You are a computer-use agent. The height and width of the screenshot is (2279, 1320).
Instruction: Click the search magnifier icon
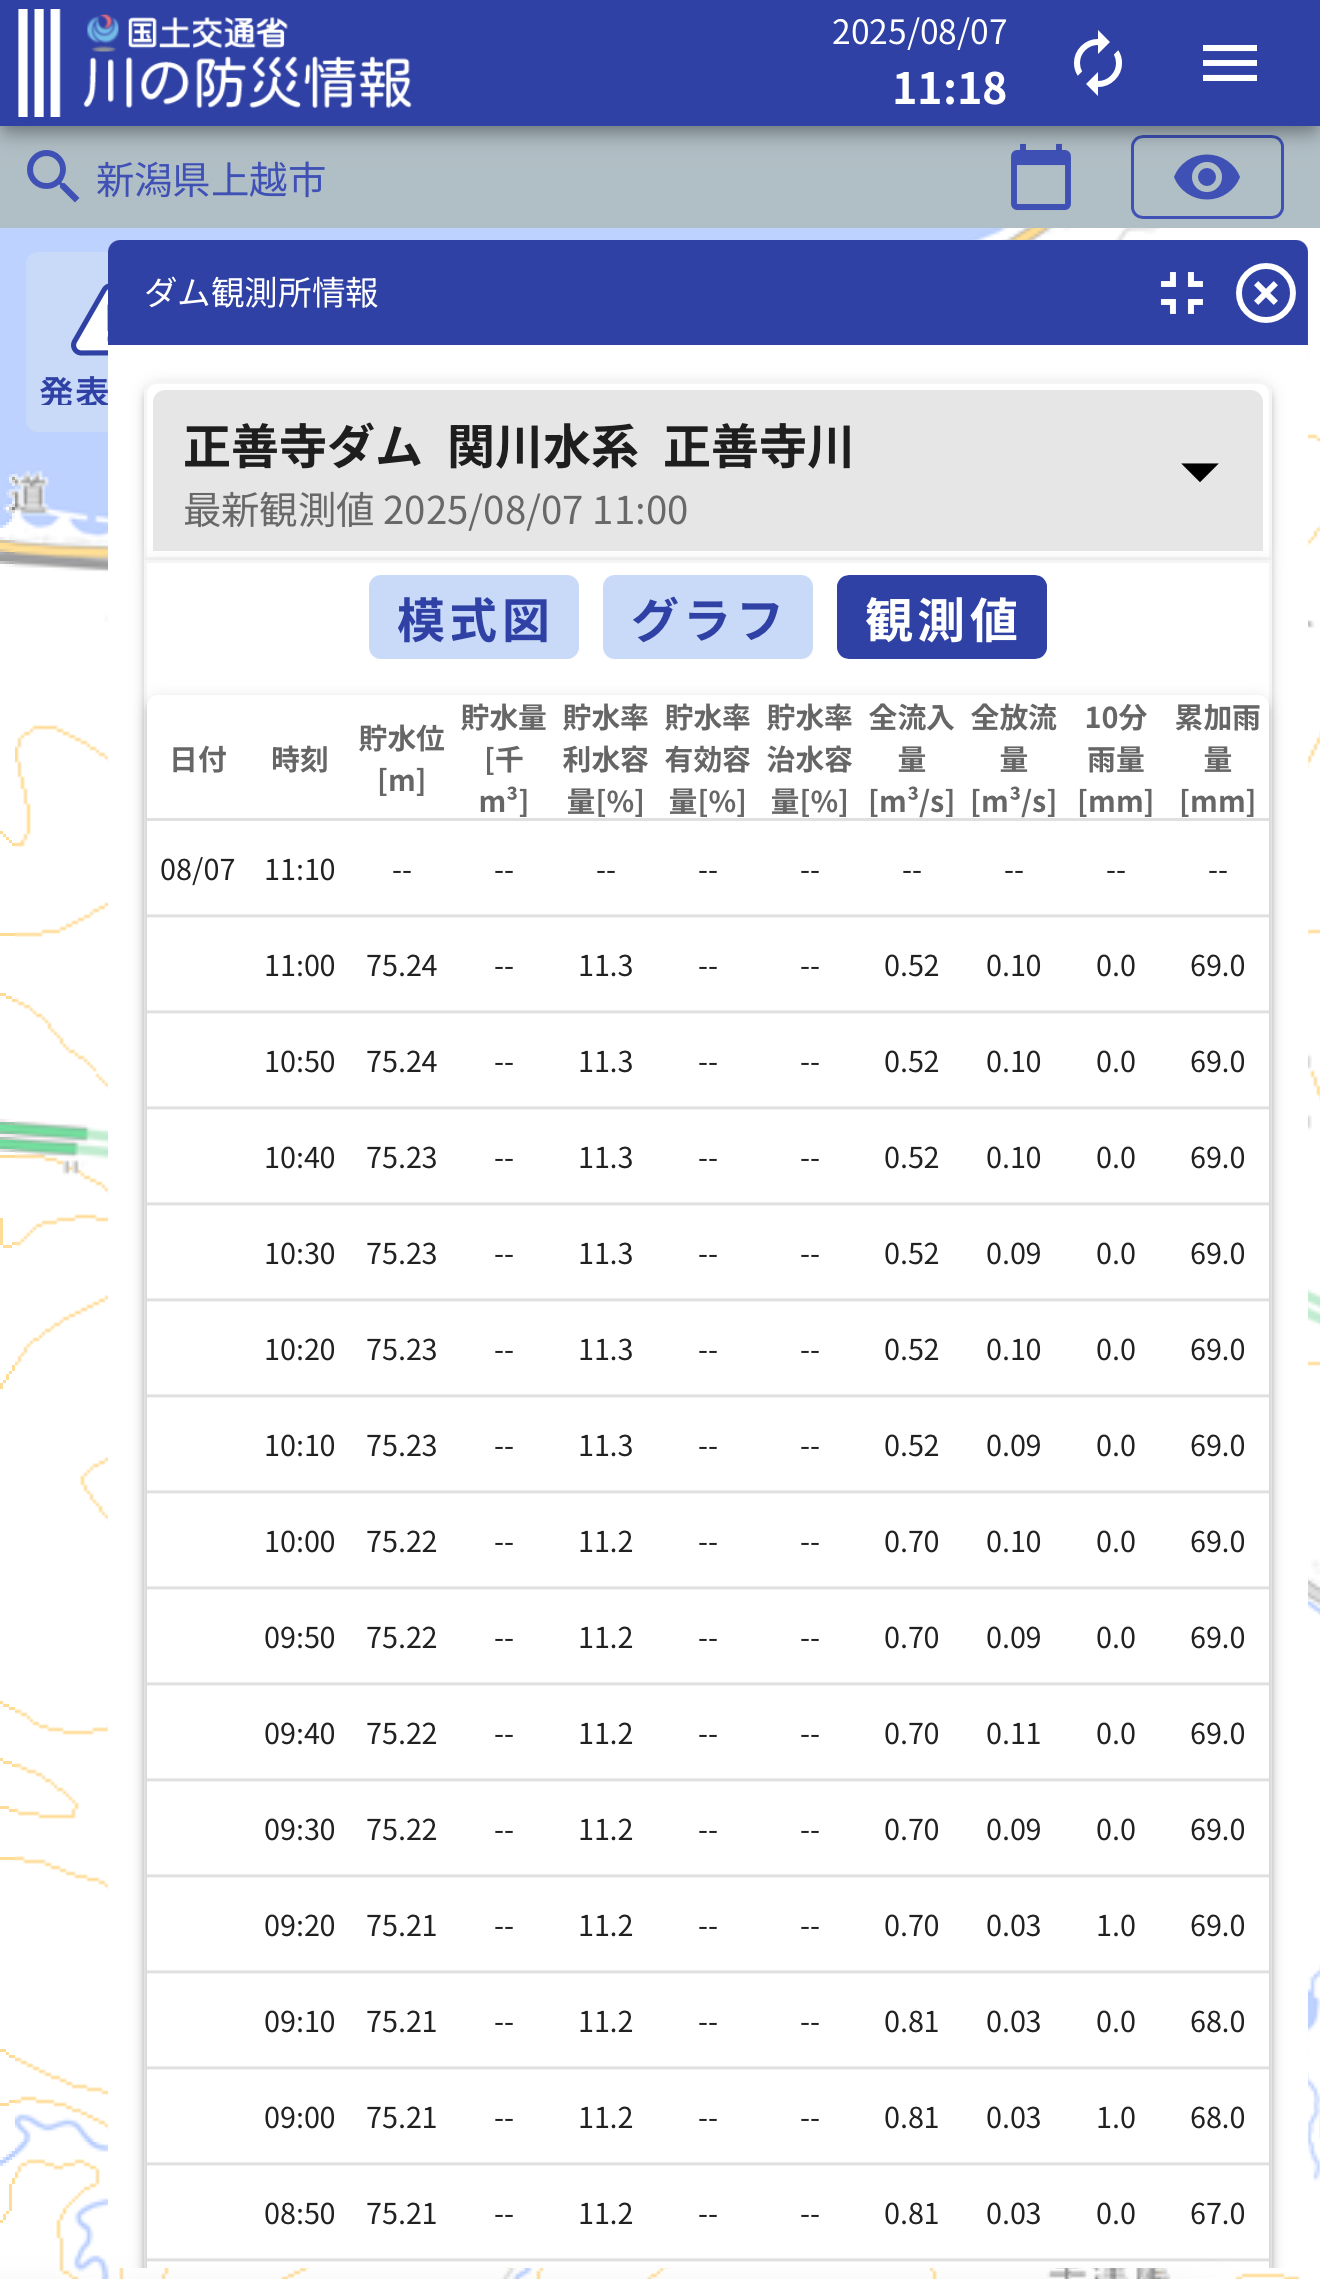52,178
